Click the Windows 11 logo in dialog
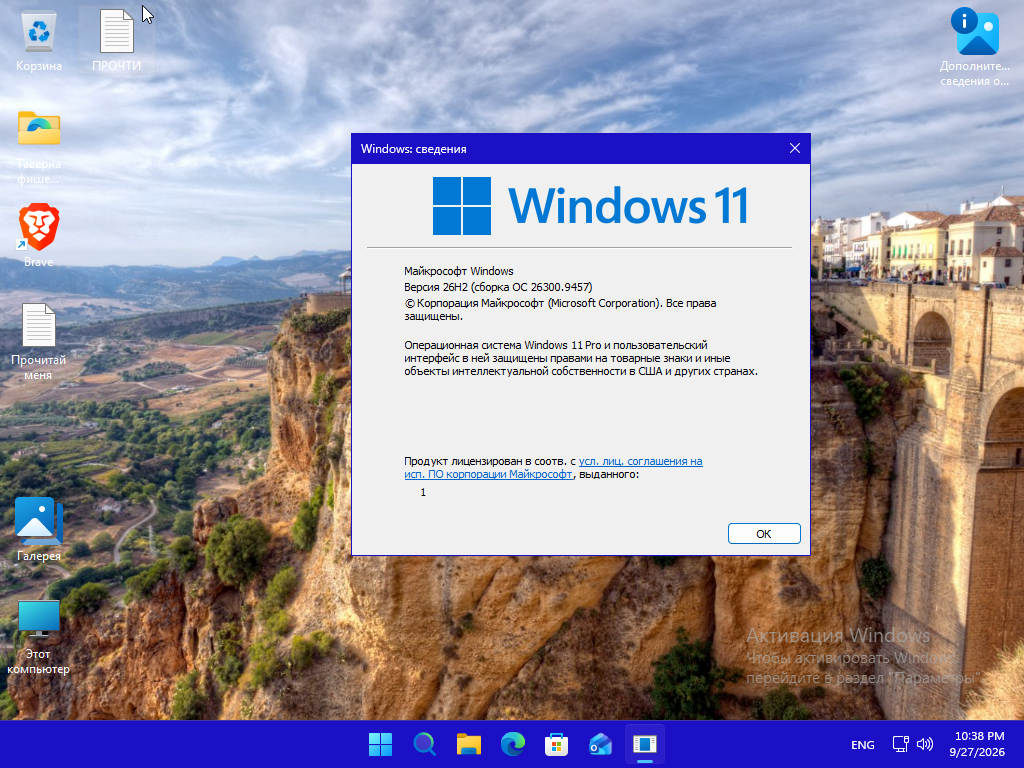 590,206
